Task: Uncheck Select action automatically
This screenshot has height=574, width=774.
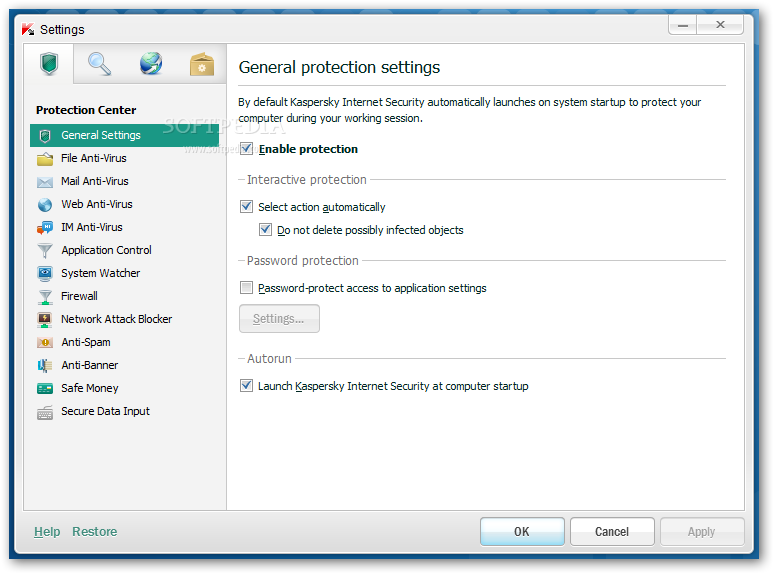Action: point(246,206)
